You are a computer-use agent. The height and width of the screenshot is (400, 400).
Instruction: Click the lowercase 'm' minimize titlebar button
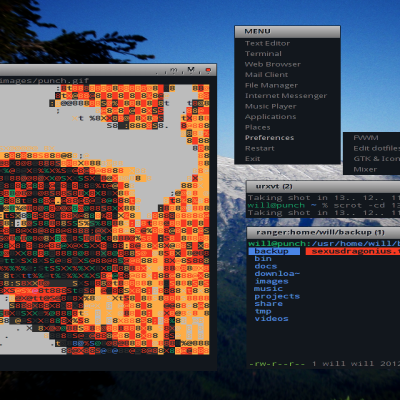pyautogui.click(x=174, y=70)
